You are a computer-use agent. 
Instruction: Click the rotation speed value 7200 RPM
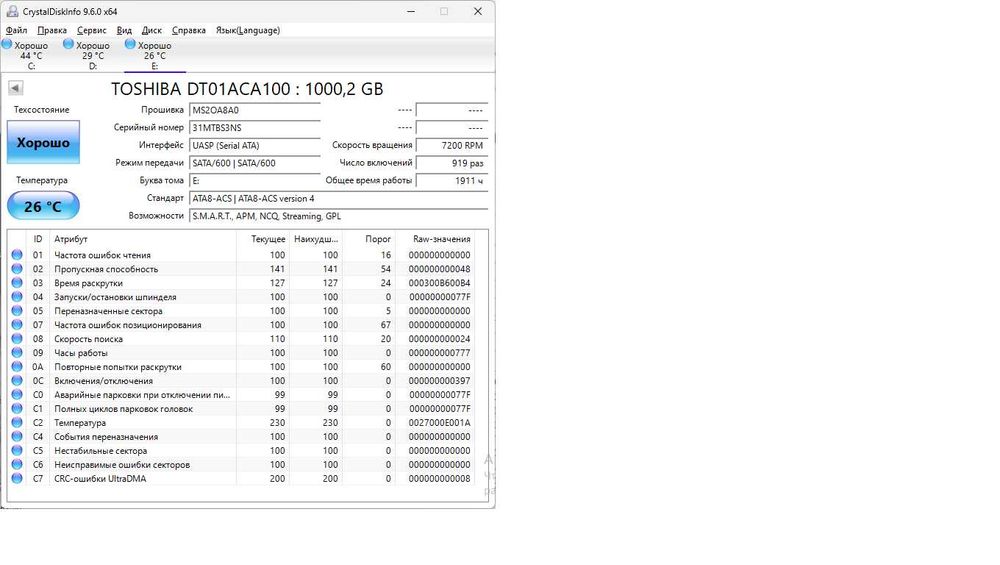(452, 145)
